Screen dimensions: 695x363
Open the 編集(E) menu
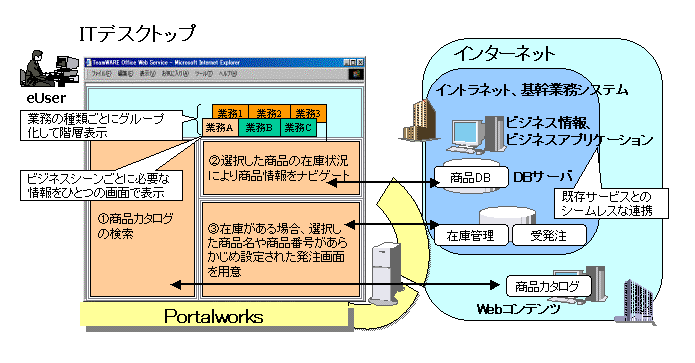click(125, 74)
